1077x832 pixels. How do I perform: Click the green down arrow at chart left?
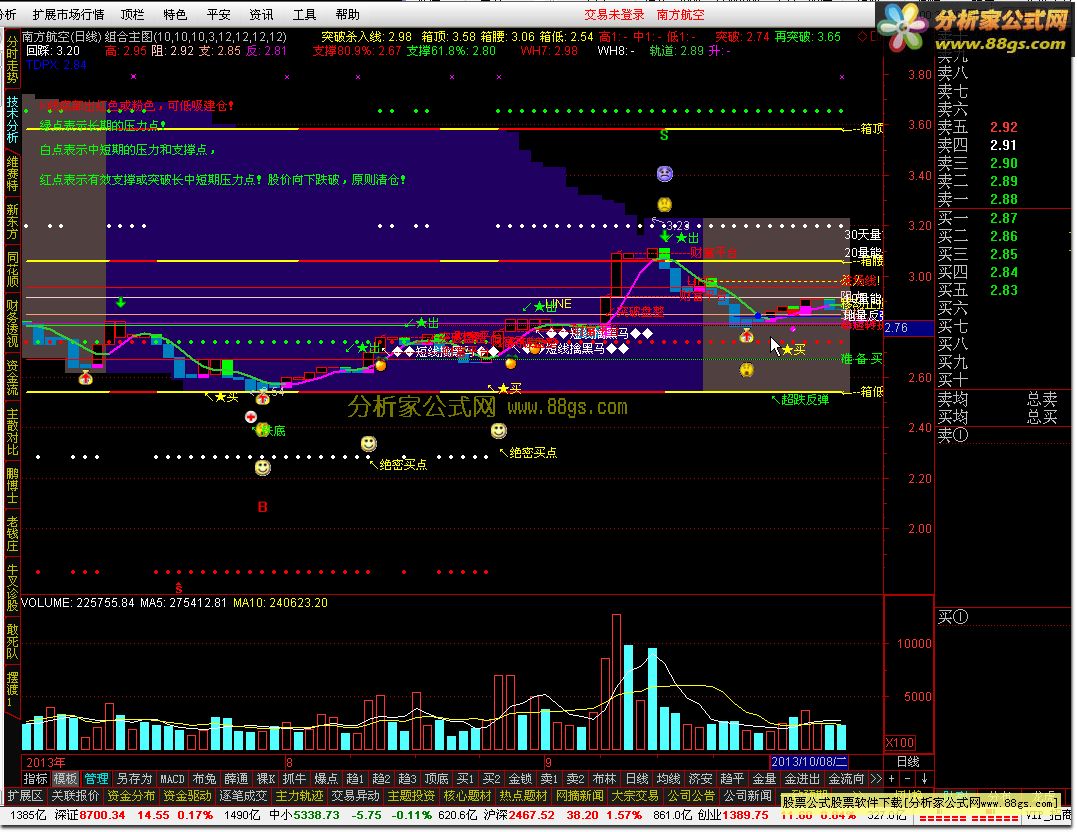click(121, 302)
